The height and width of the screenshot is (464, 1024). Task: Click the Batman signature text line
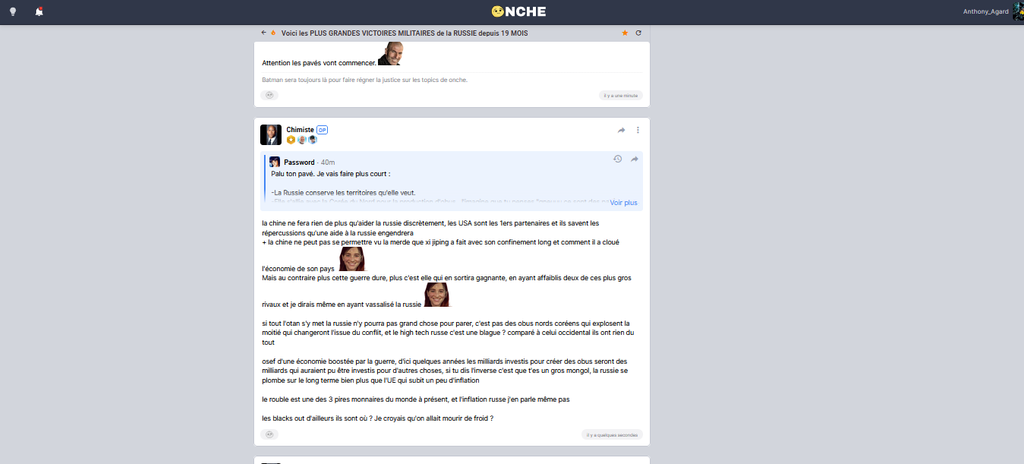click(365, 80)
